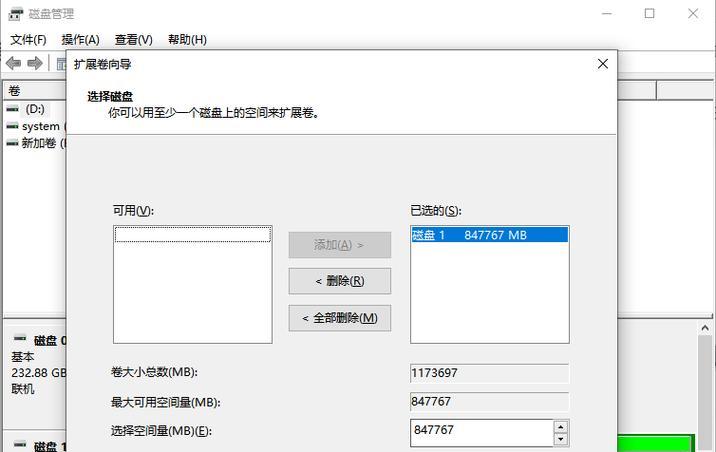Select 磁盘 1 847767 MB in selected list
Viewport: 716px width, 452px height.
(x=490, y=235)
